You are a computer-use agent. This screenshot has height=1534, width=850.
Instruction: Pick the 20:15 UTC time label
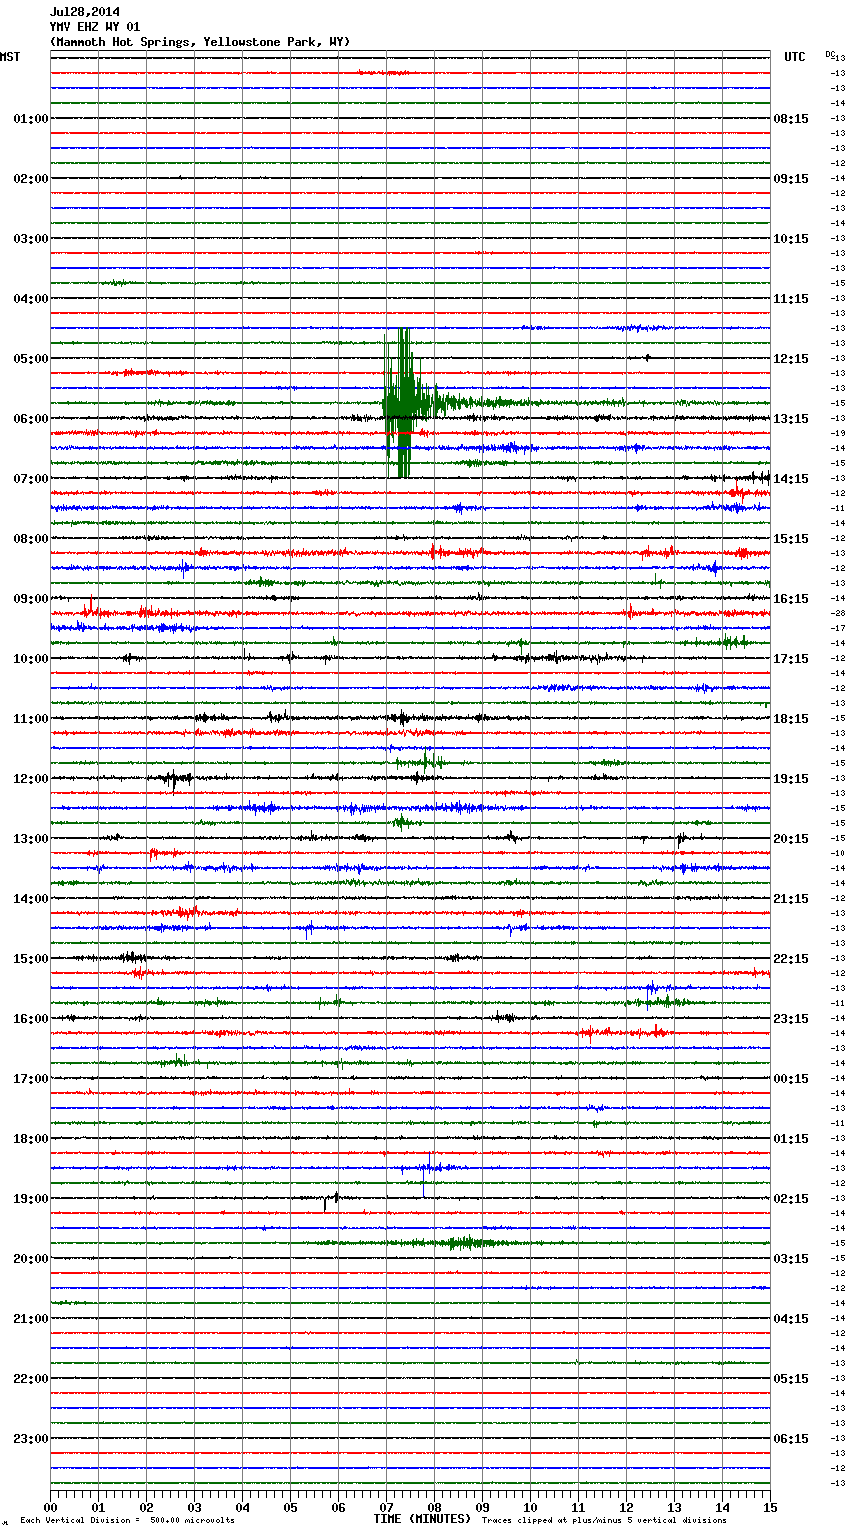click(791, 839)
